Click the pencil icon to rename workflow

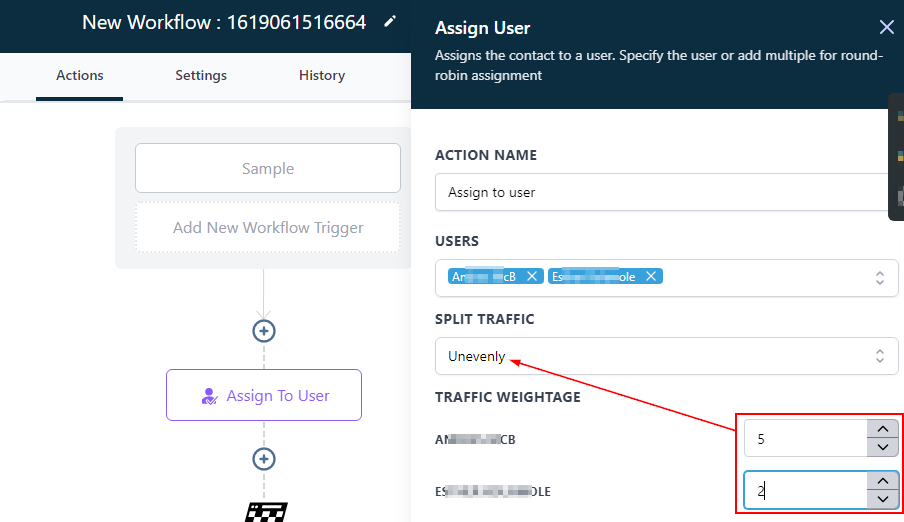390,21
